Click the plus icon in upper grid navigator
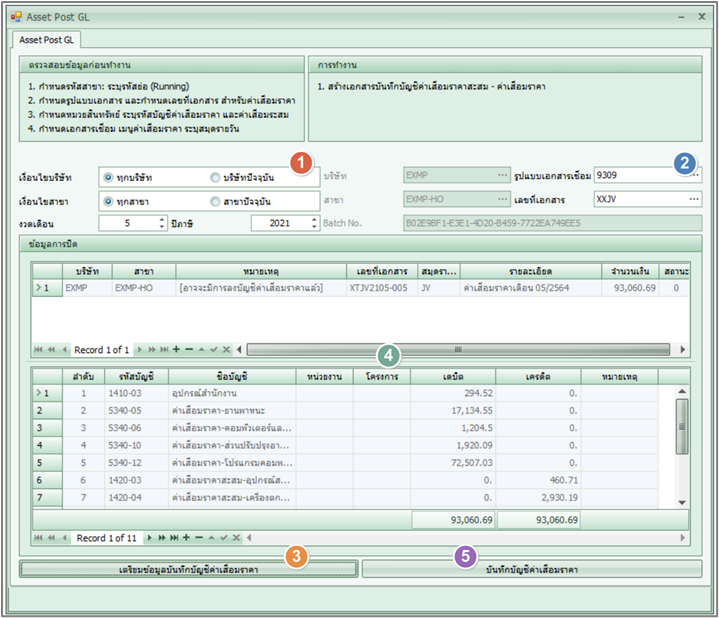This screenshot has width=719, height=618. [176, 350]
